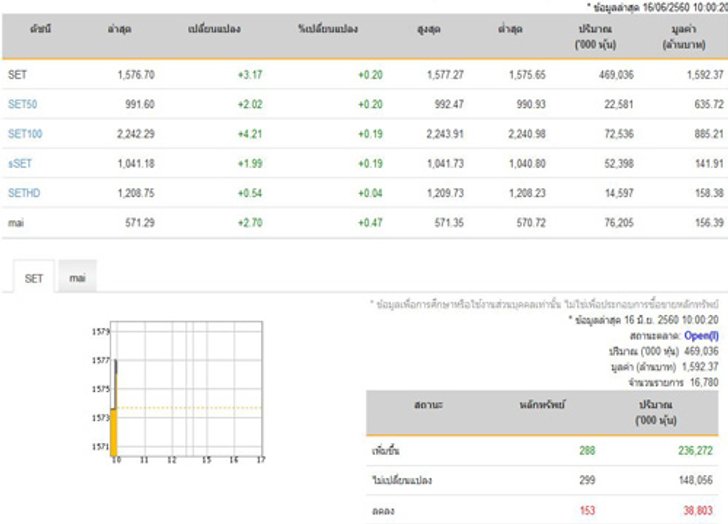Click sSET last value 1,041.18
Screen dimensions: 728x524
[136, 163]
